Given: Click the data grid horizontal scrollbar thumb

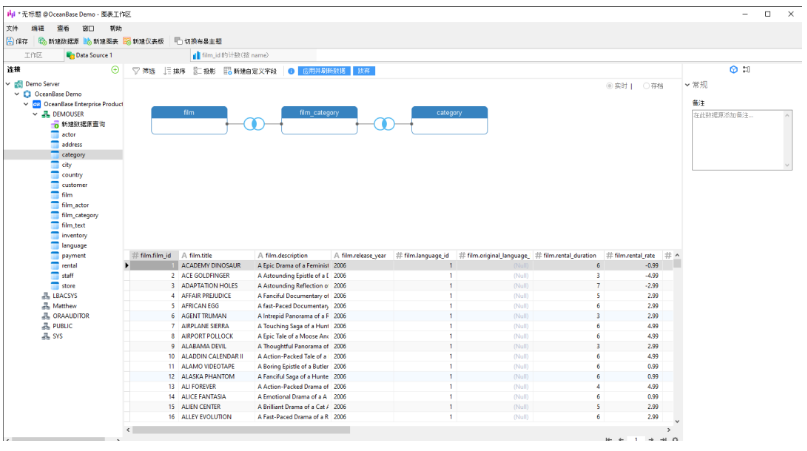Looking at the screenshot, I should [x=241, y=430].
